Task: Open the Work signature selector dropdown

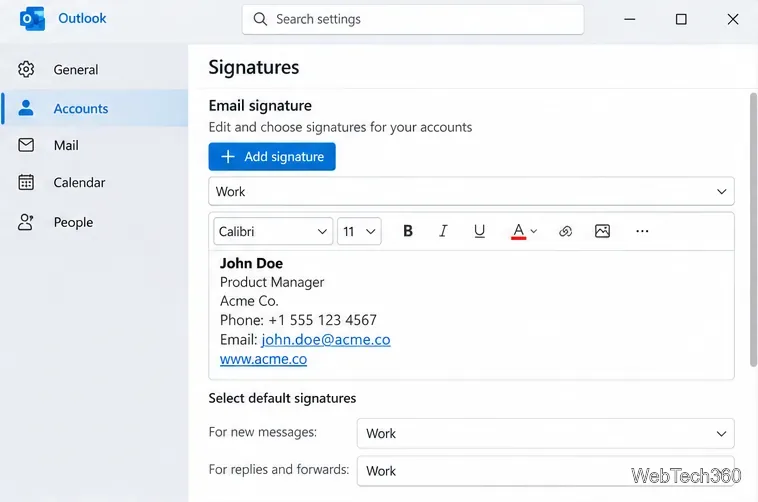Action: pyautogui.click(x=471, y=192)
